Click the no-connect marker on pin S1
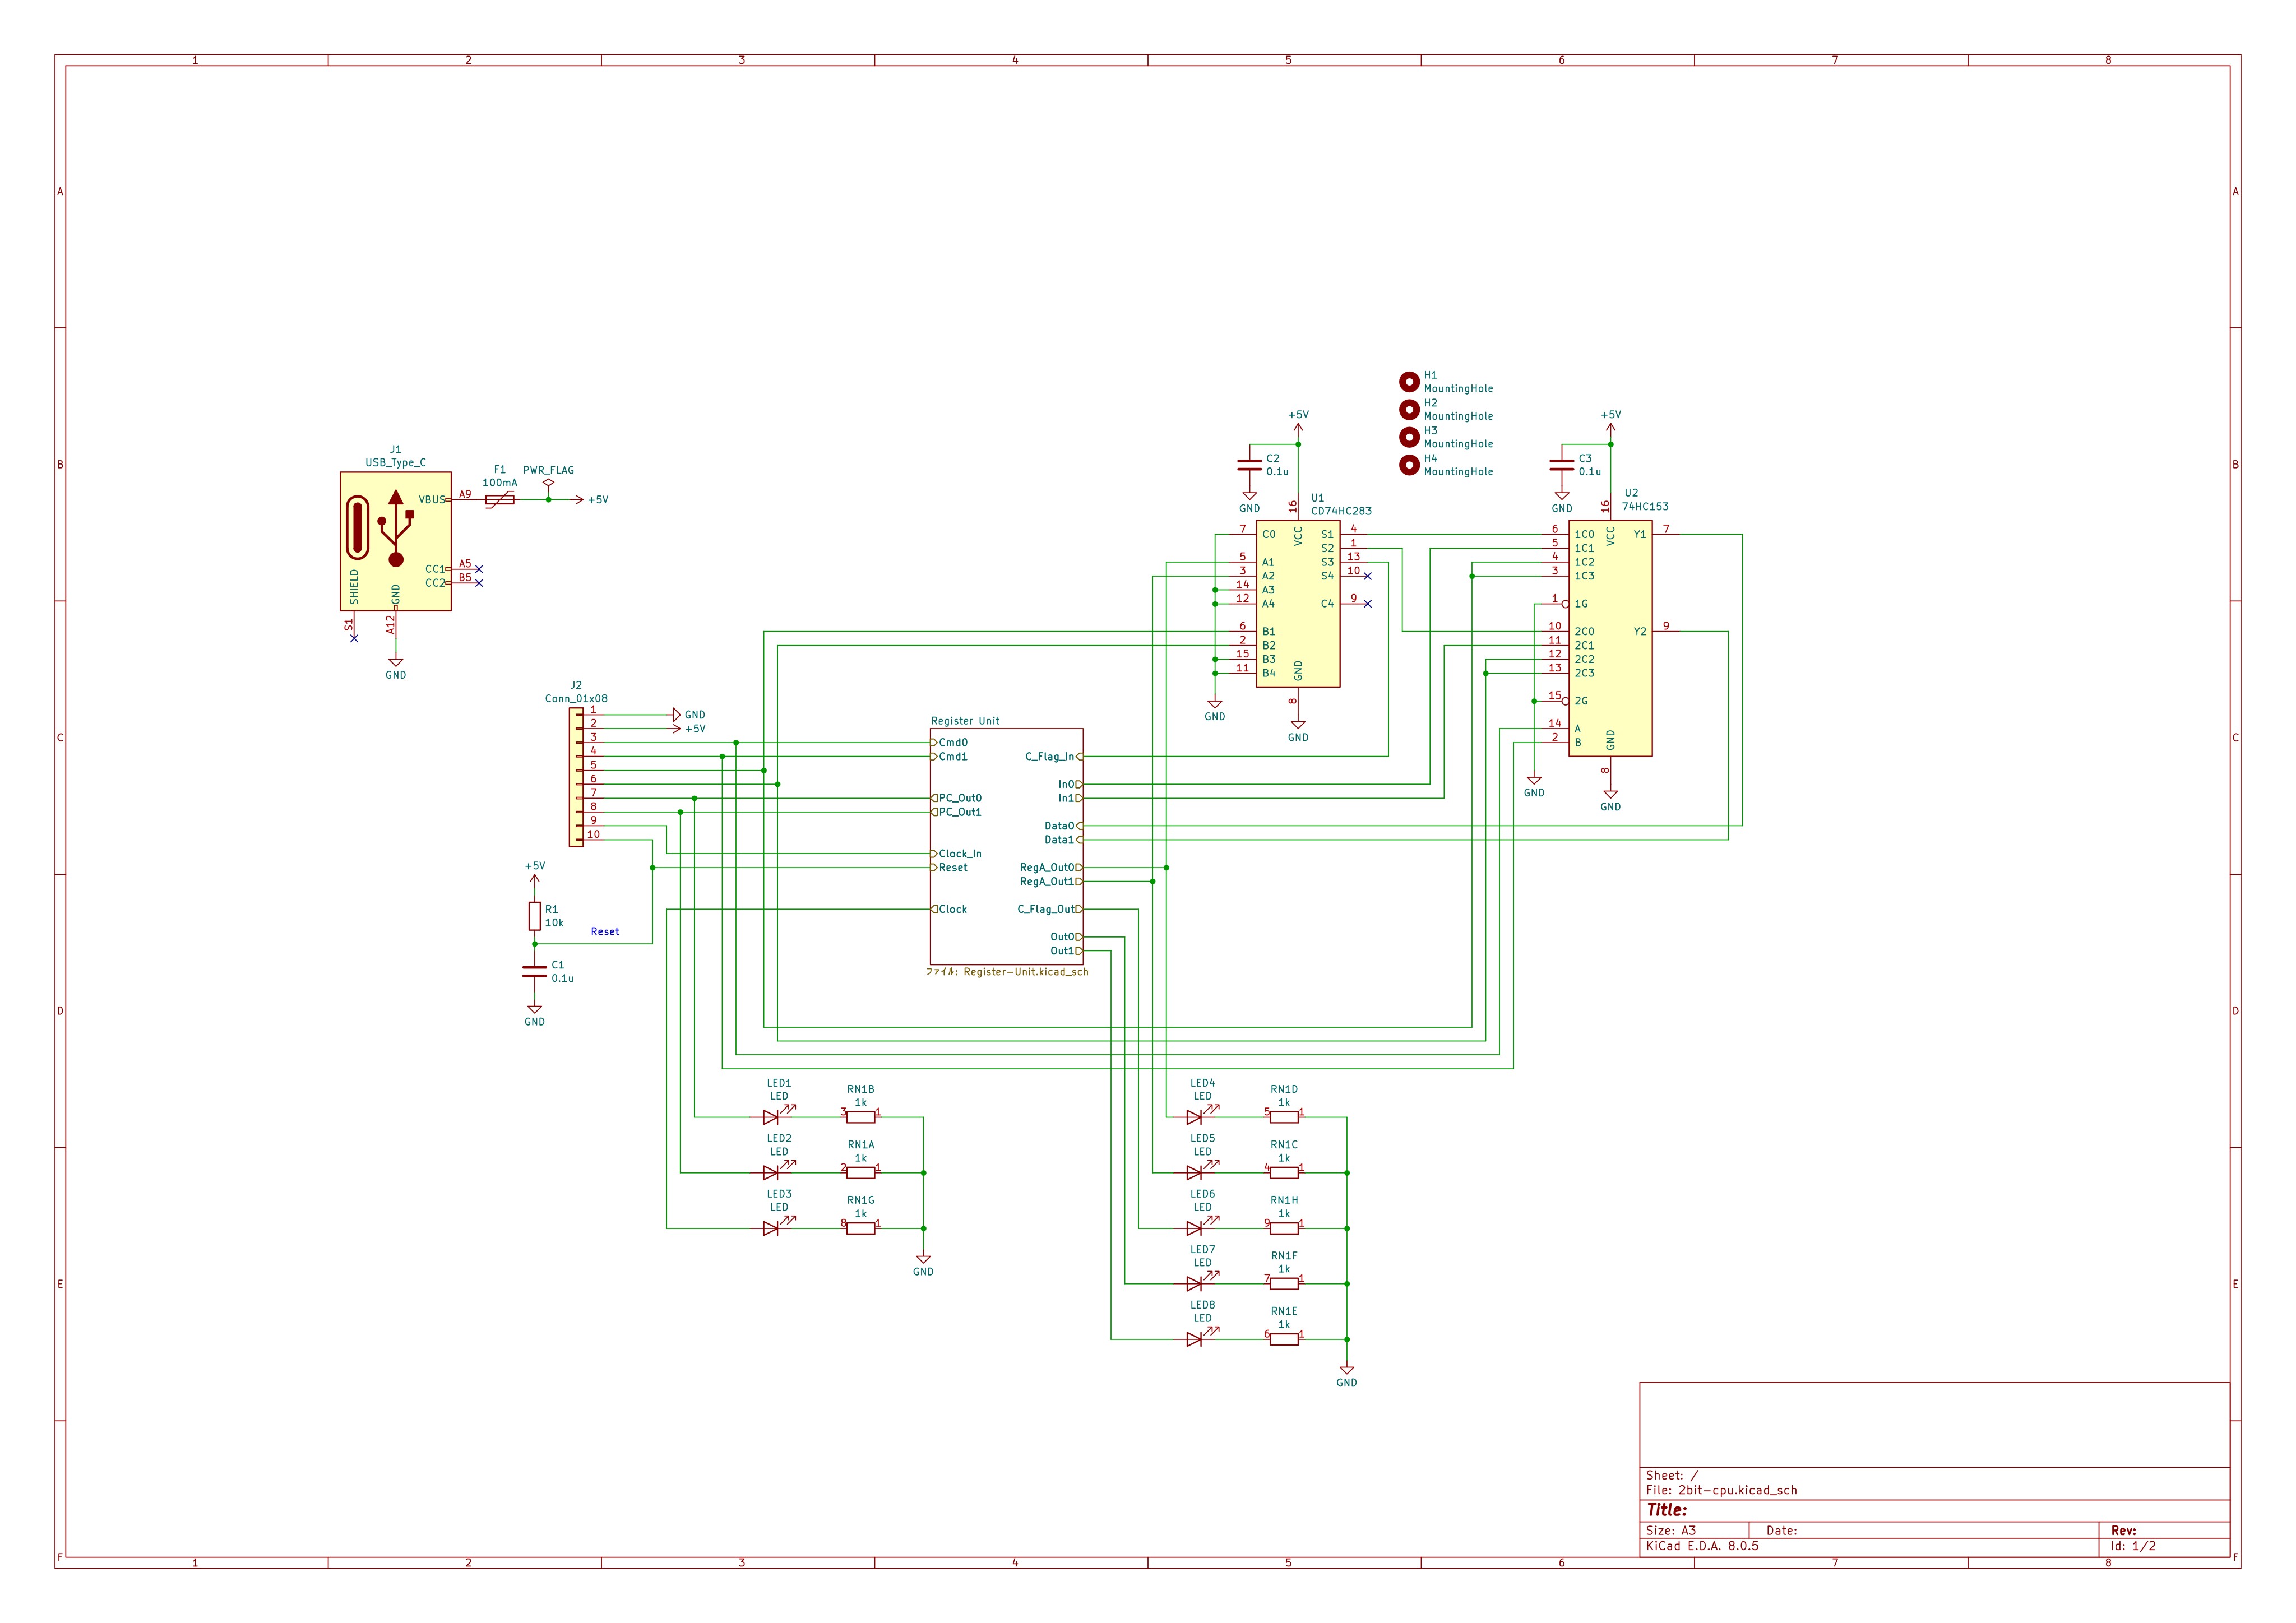Viewport: 2296px width, 1623px height. click(x=354, y=638)
